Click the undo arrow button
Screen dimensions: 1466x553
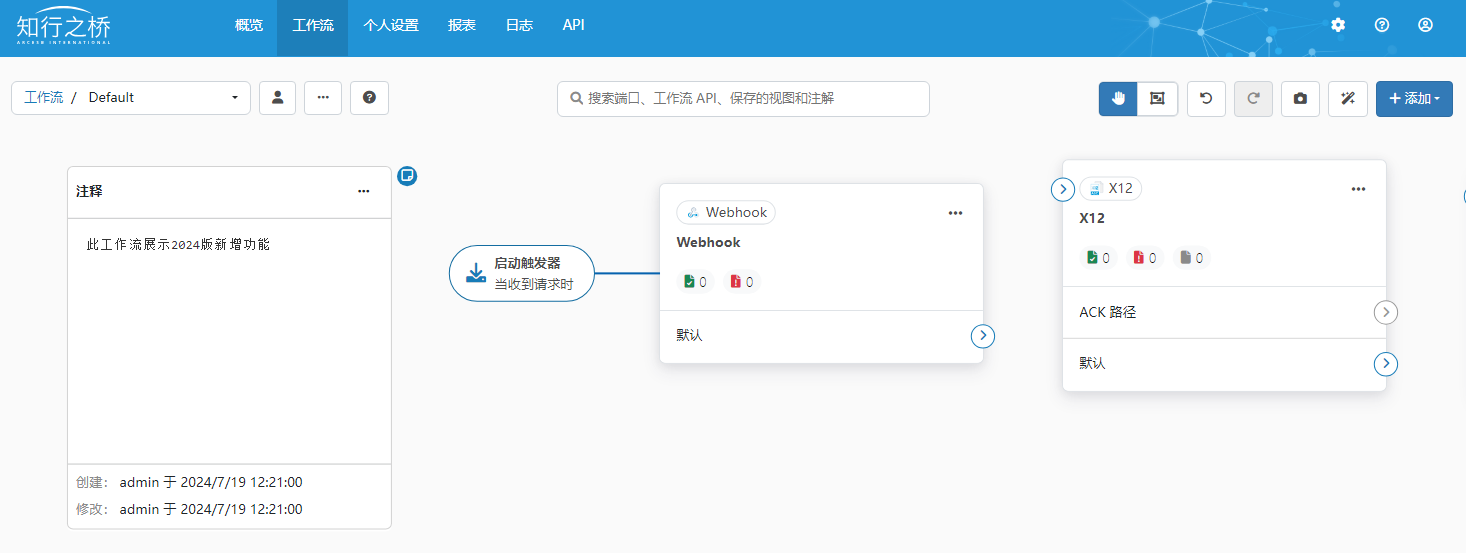tap(1206, 98)
